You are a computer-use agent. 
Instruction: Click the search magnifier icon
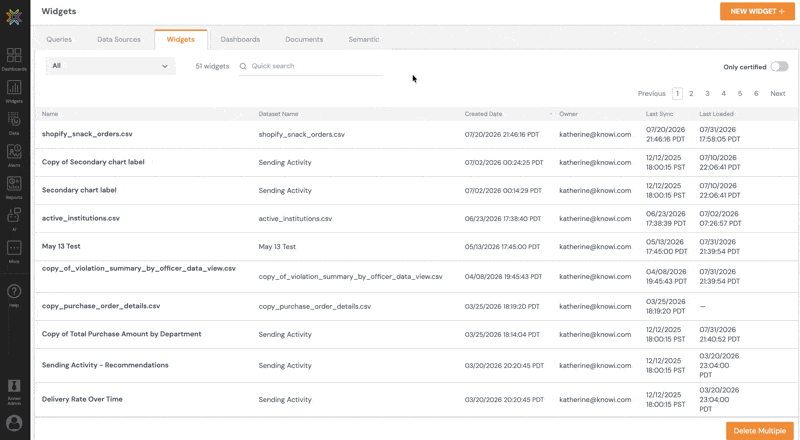(243, 66)
